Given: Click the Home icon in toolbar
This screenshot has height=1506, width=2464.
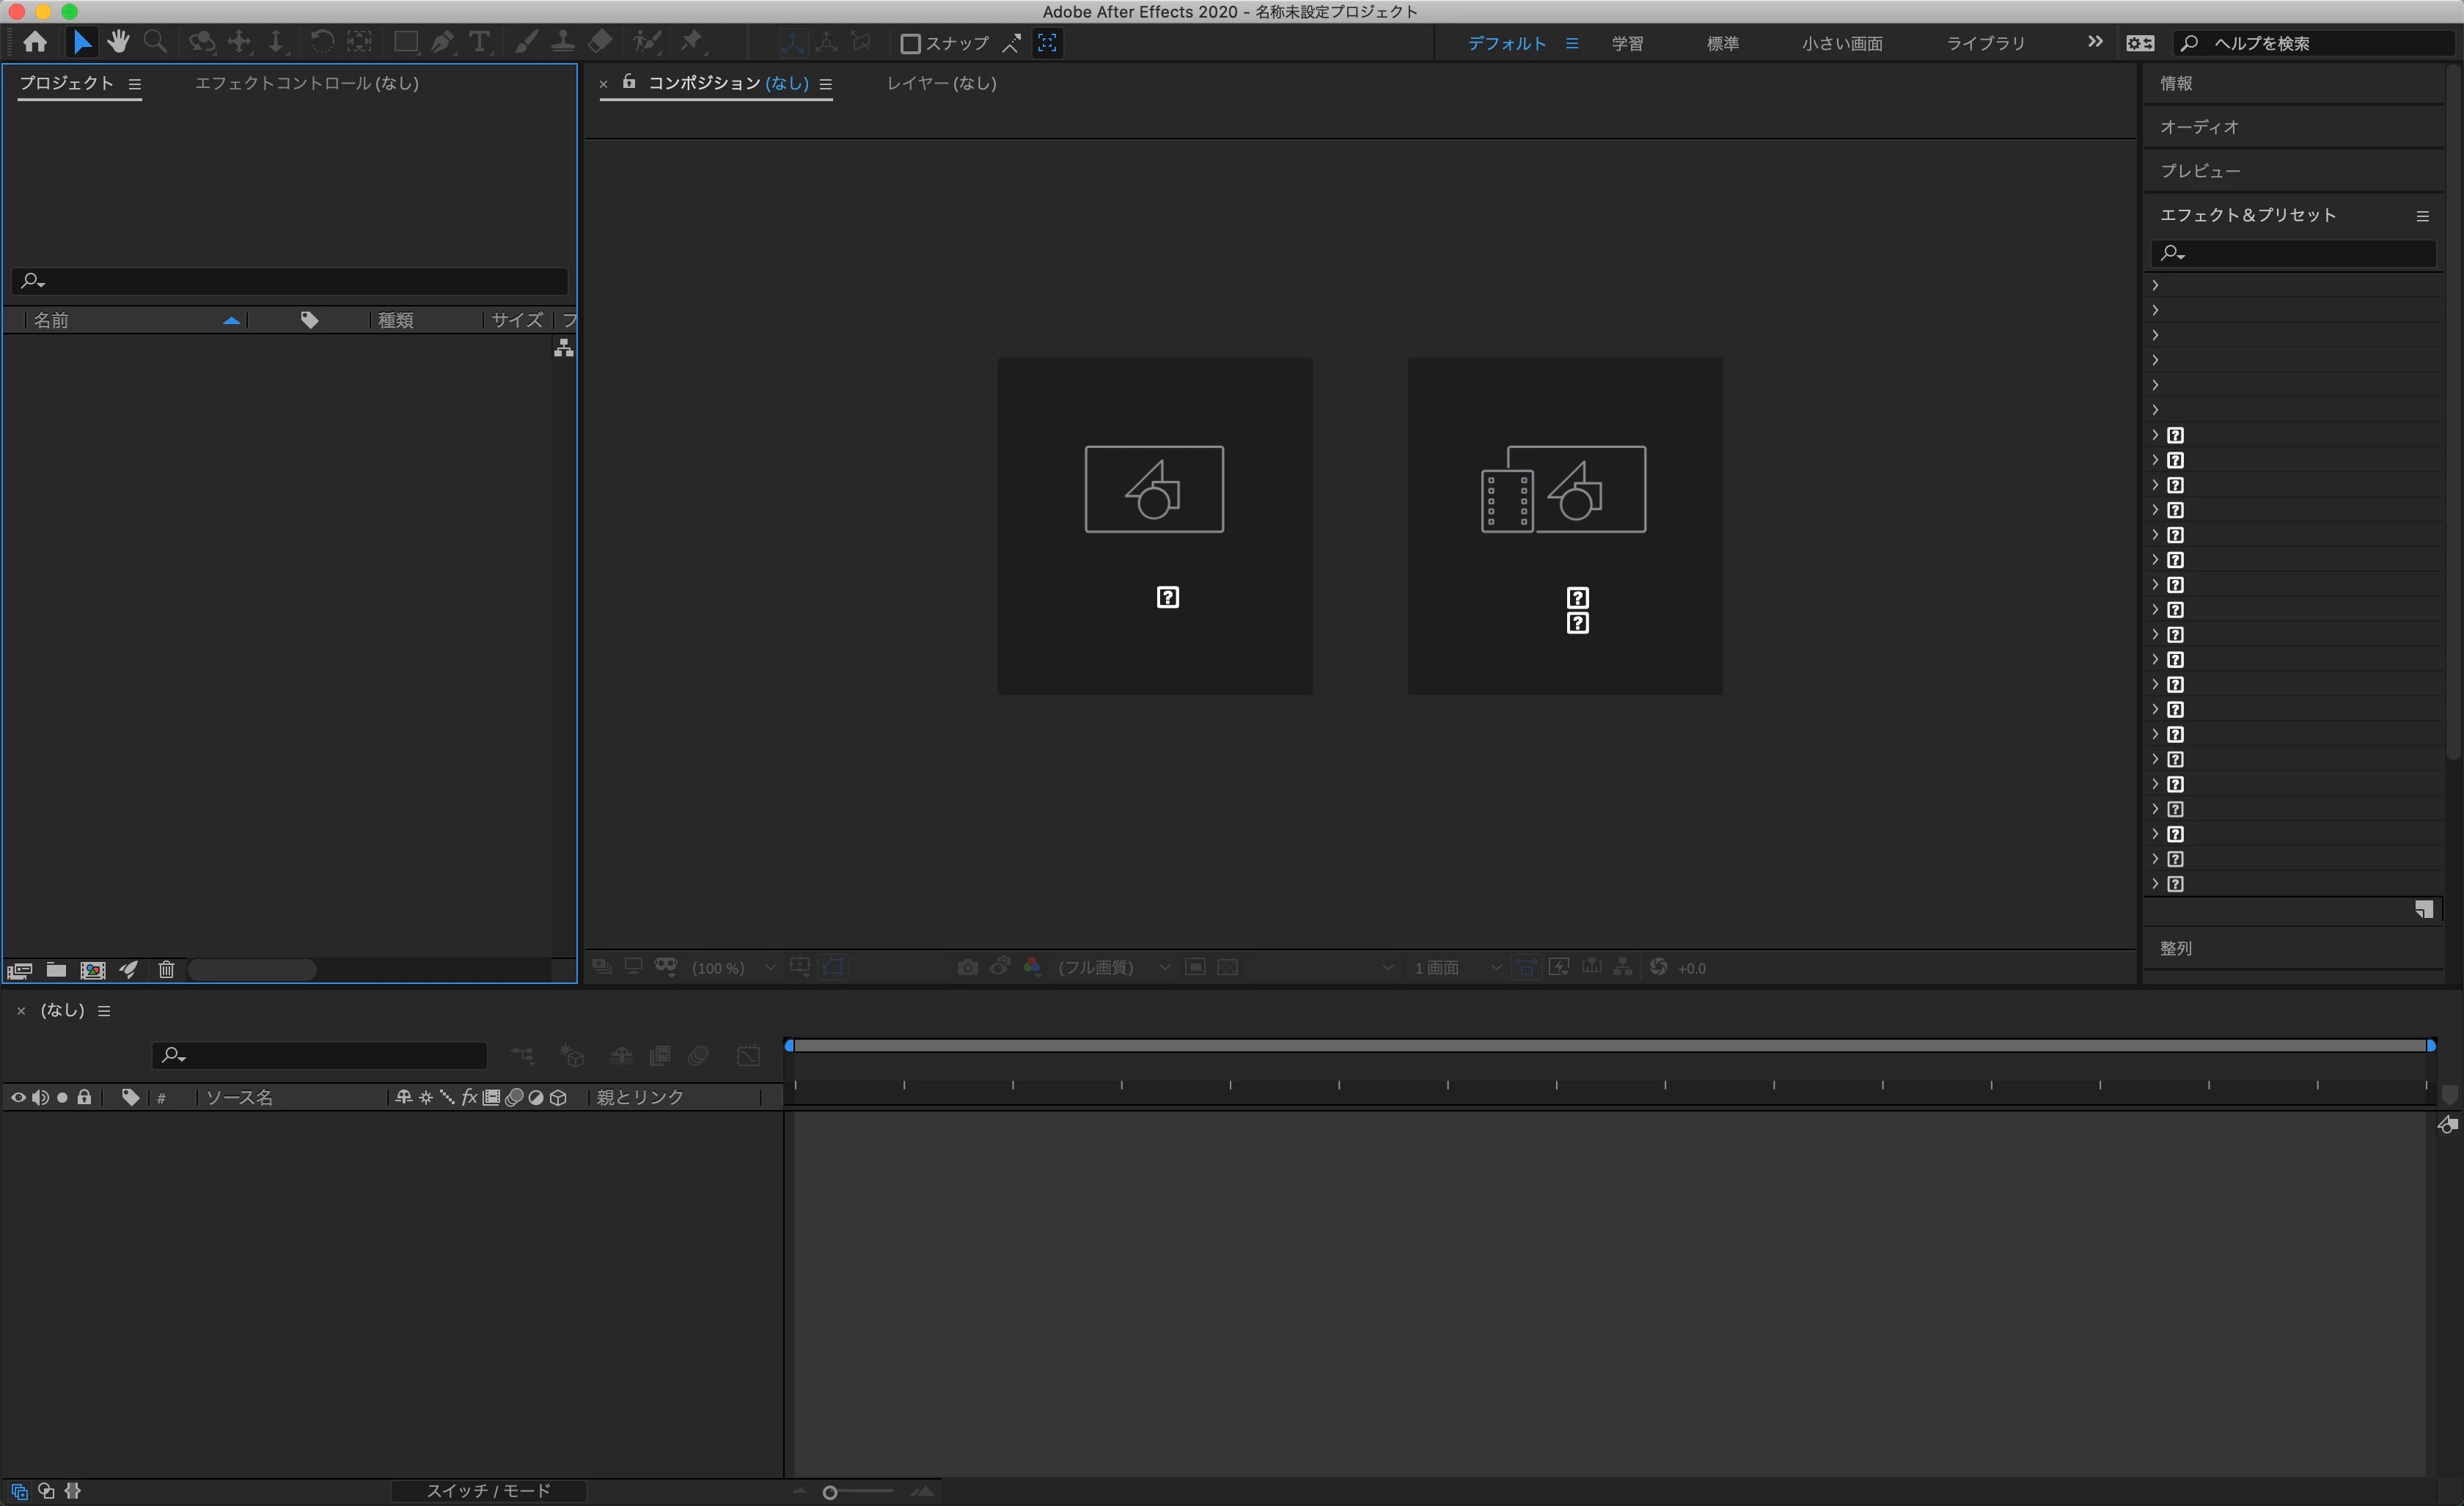Looking at the screenshot, I should coord(35,42).
